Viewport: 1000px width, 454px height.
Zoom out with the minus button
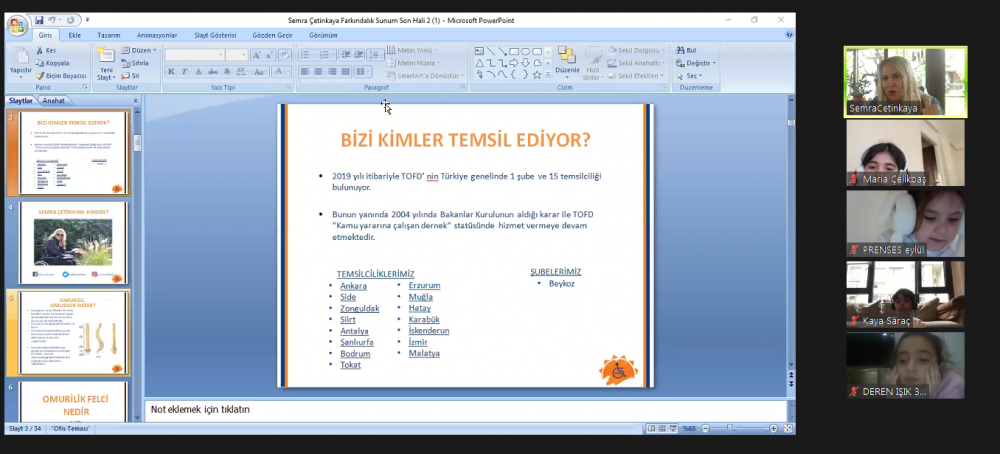pyautogui.click(x=705, y=428)
